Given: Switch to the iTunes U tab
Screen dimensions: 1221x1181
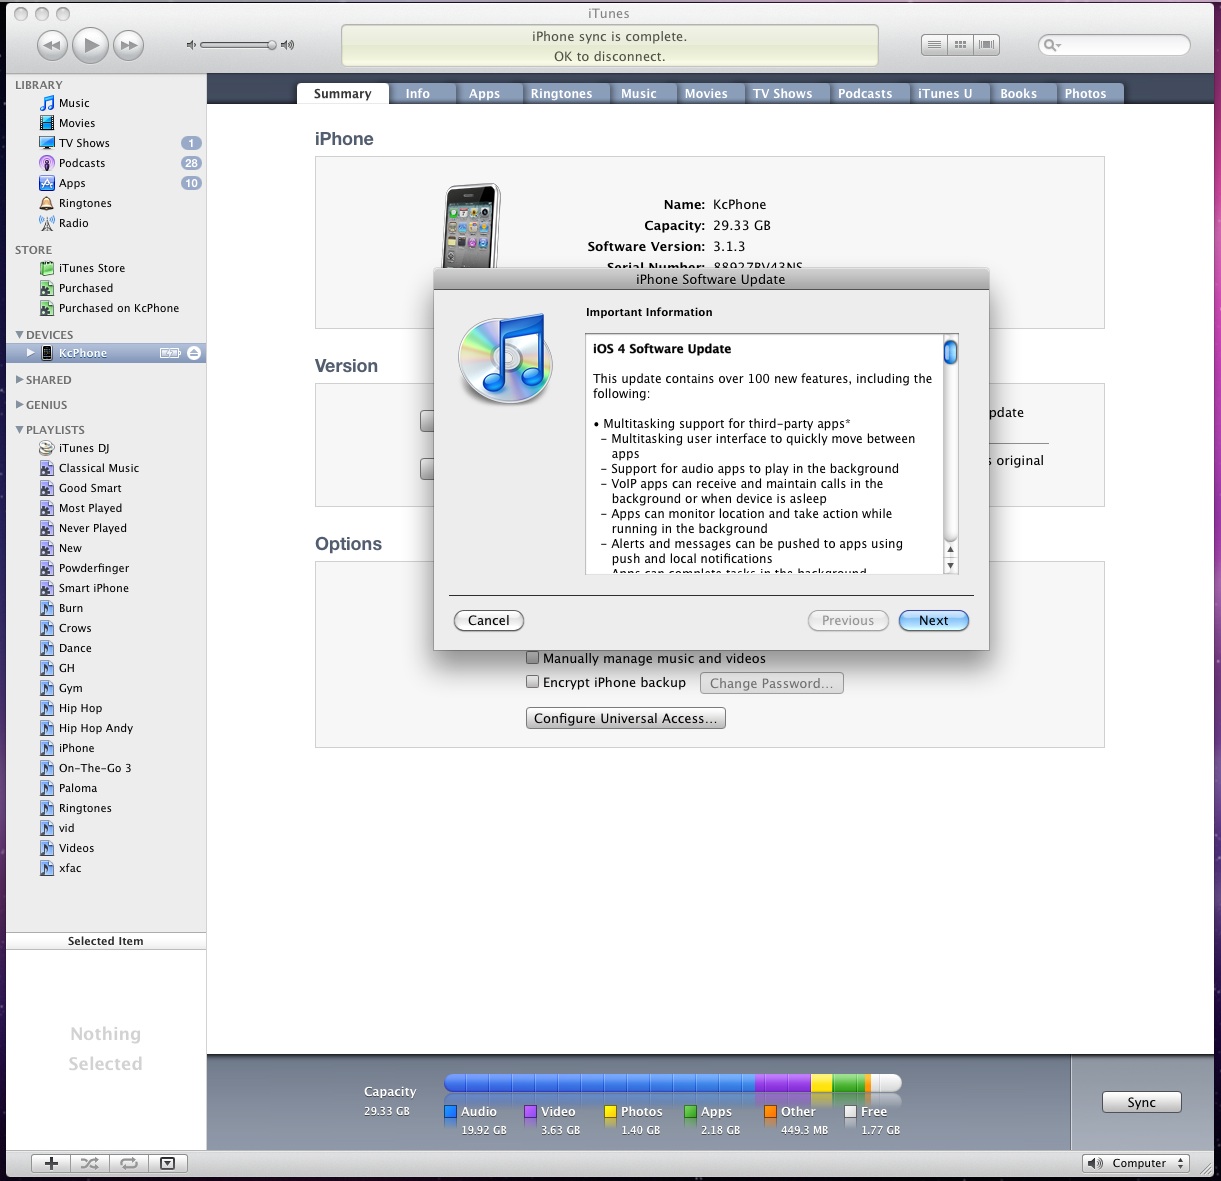Looking at the screenshot, I should click(x=945, y=94).
